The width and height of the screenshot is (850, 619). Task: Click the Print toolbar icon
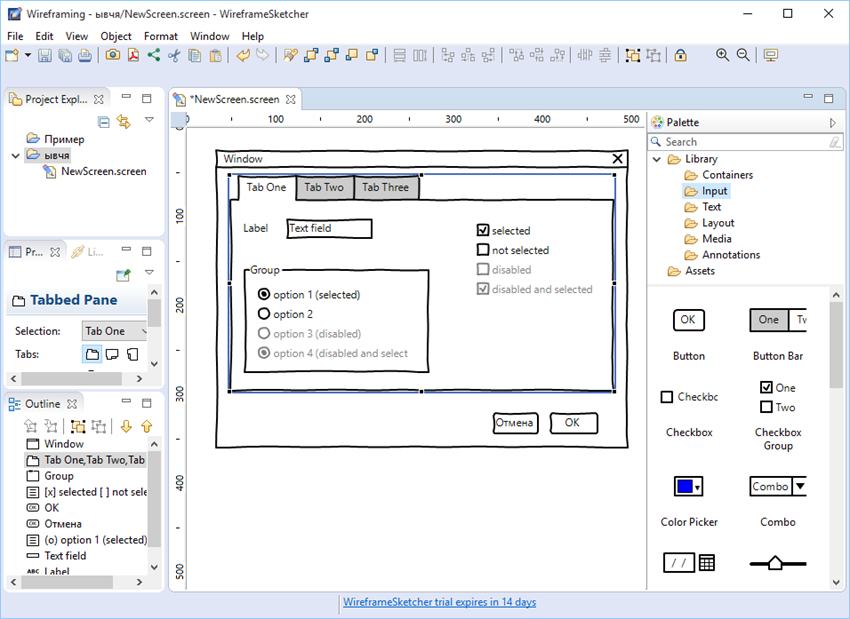(85, 55)
